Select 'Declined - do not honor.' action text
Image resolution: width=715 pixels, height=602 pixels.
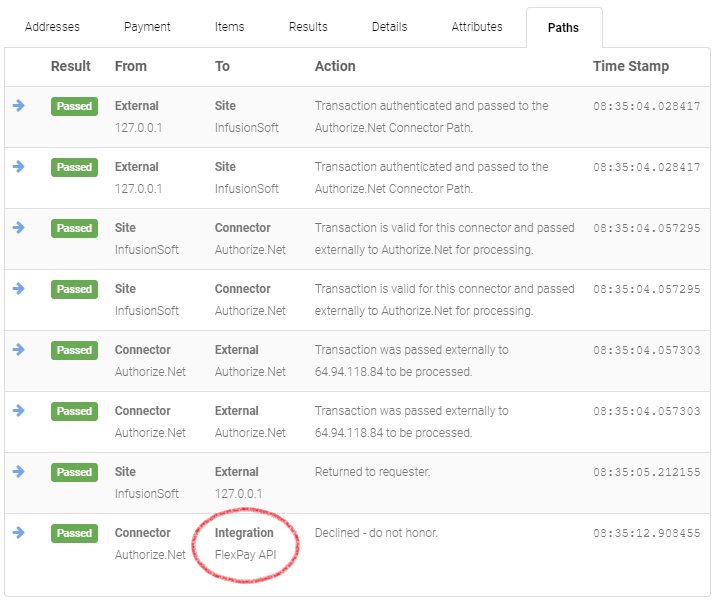coord(376,533)
